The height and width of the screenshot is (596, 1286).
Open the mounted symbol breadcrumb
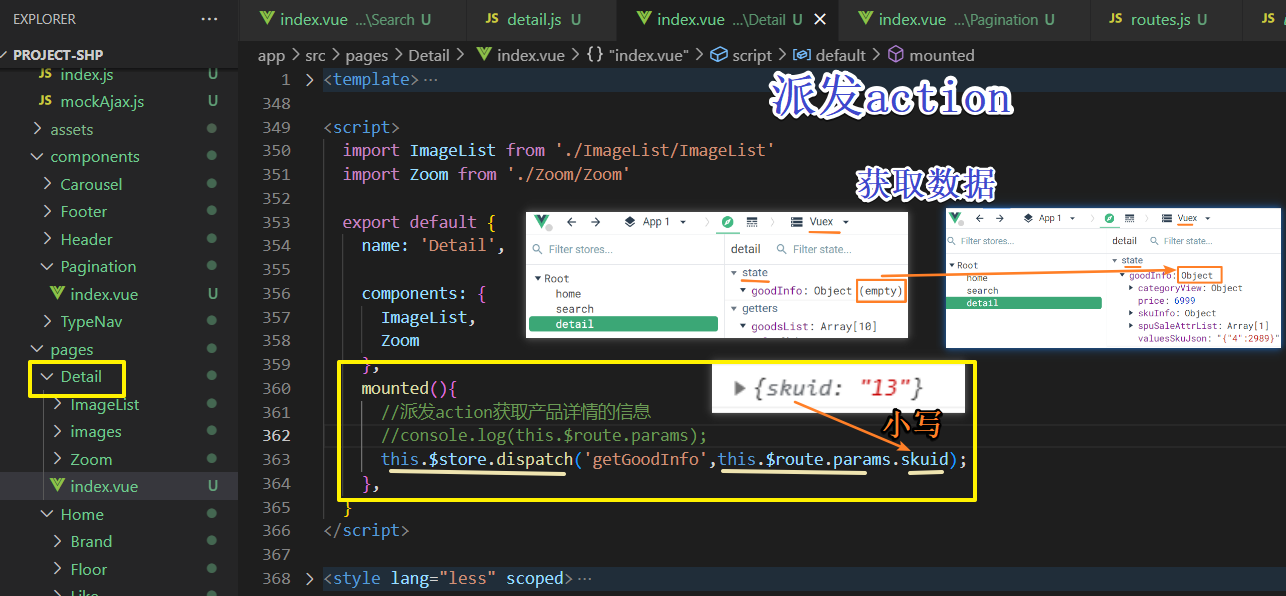click(x=942, y=56)
